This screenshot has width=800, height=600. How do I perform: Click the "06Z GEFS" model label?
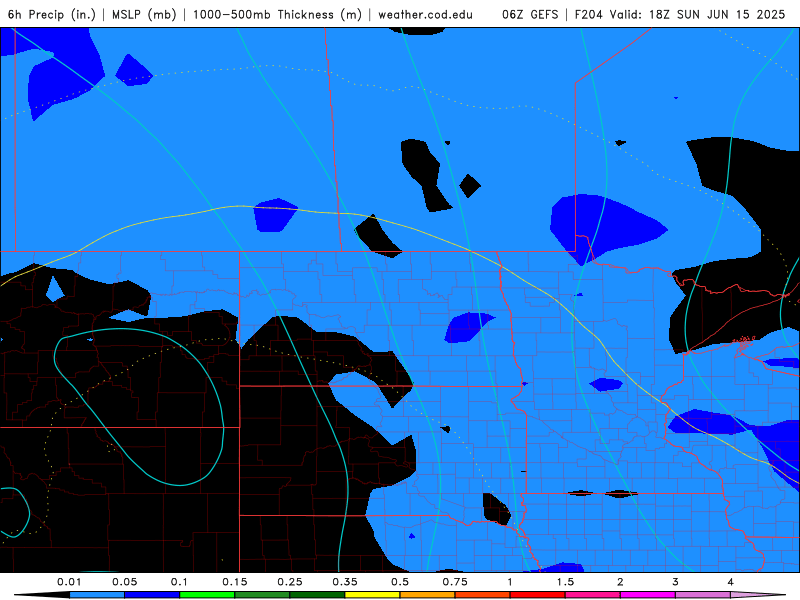tap(530, 14)
